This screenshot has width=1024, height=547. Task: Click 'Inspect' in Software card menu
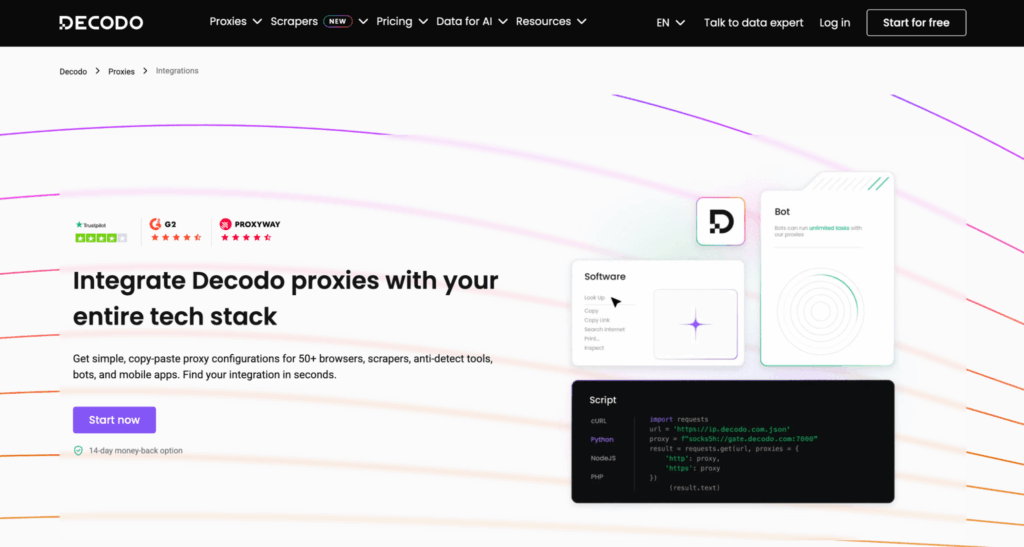tap(594, 348)
